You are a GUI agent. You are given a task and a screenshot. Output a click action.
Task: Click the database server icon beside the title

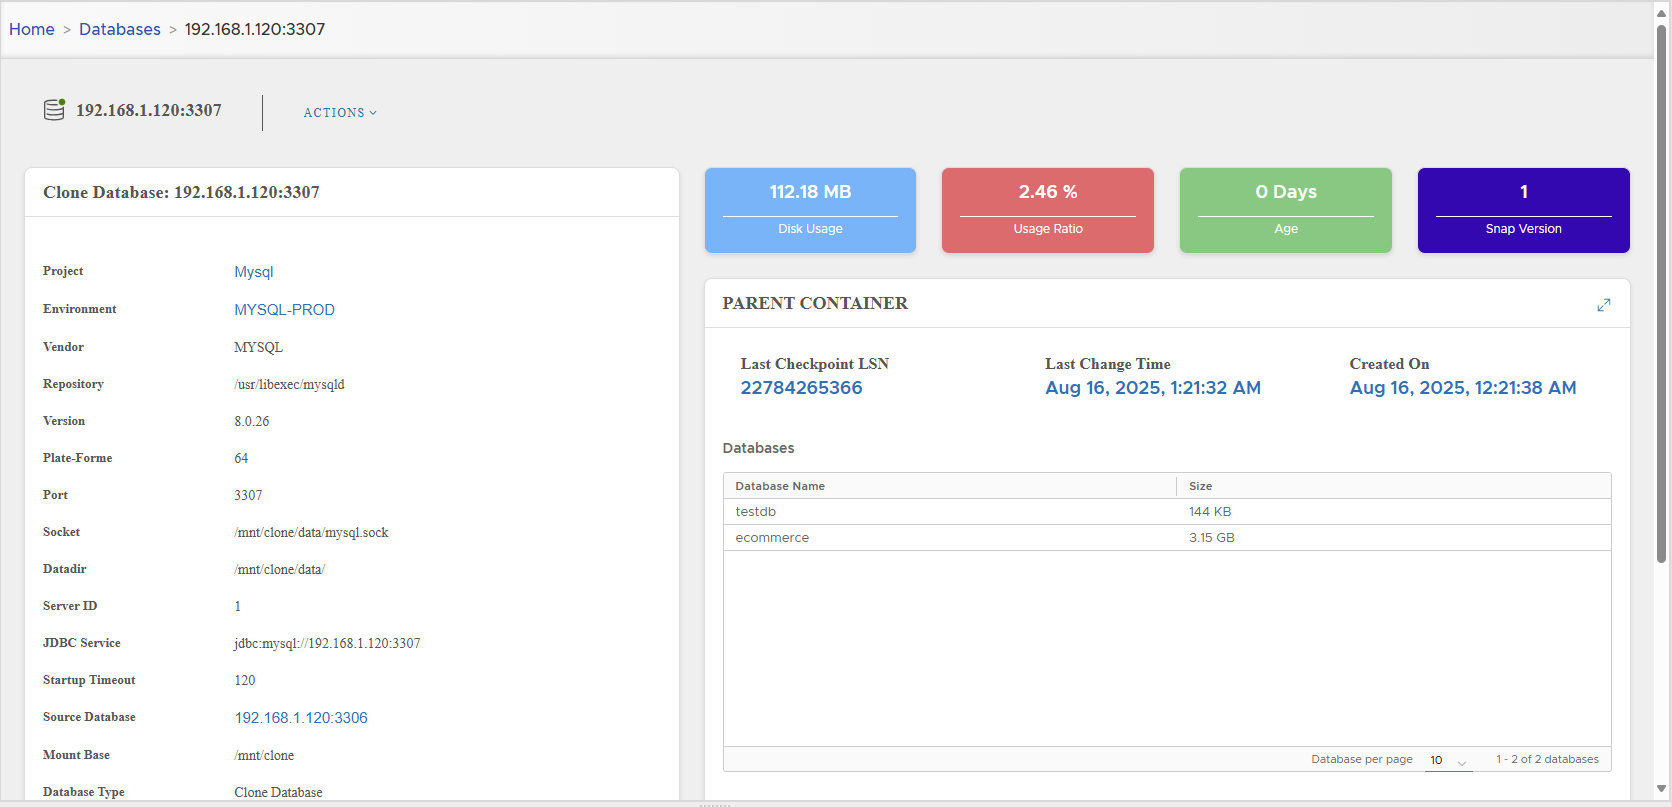point(54,110)
